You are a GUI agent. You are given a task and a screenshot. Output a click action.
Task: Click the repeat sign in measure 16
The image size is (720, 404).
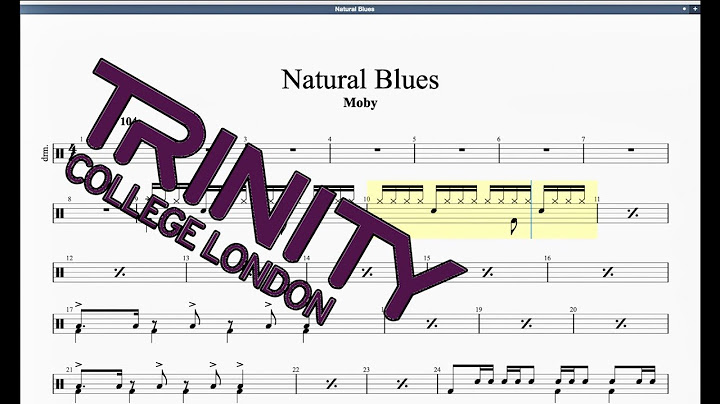pos(608,273)
